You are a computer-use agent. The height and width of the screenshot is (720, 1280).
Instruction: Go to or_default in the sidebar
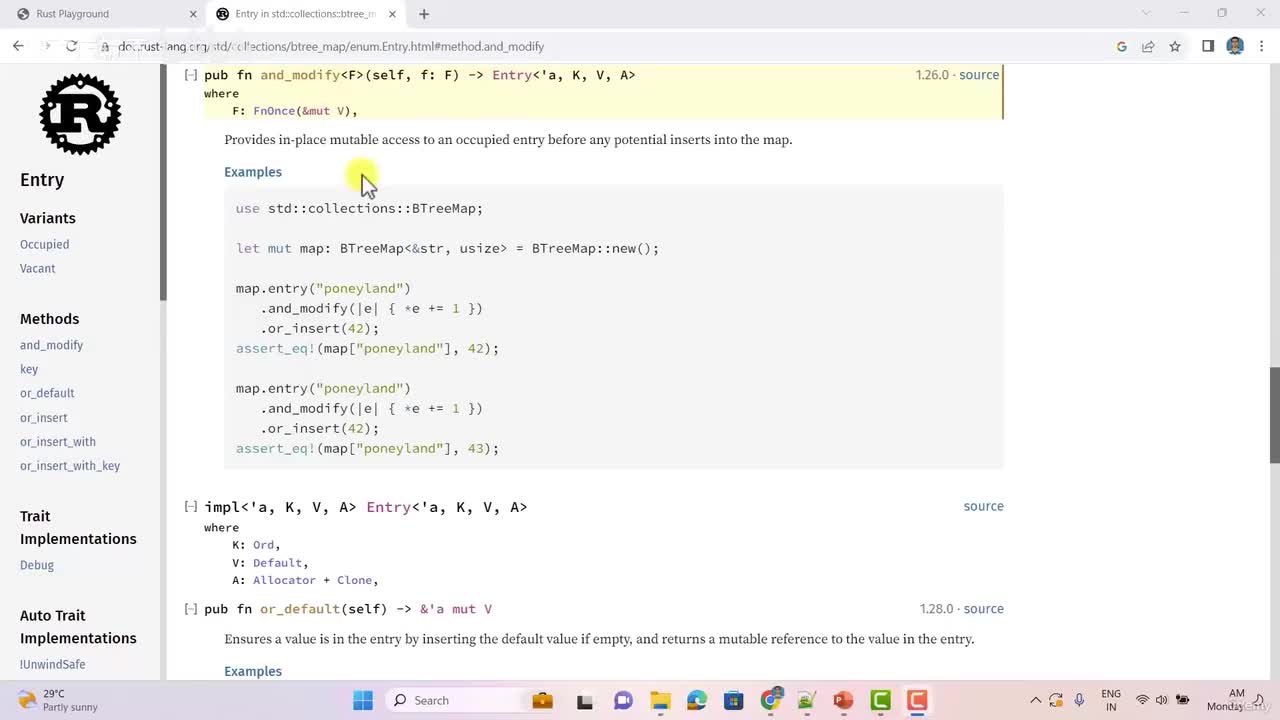tap(47, 393)
